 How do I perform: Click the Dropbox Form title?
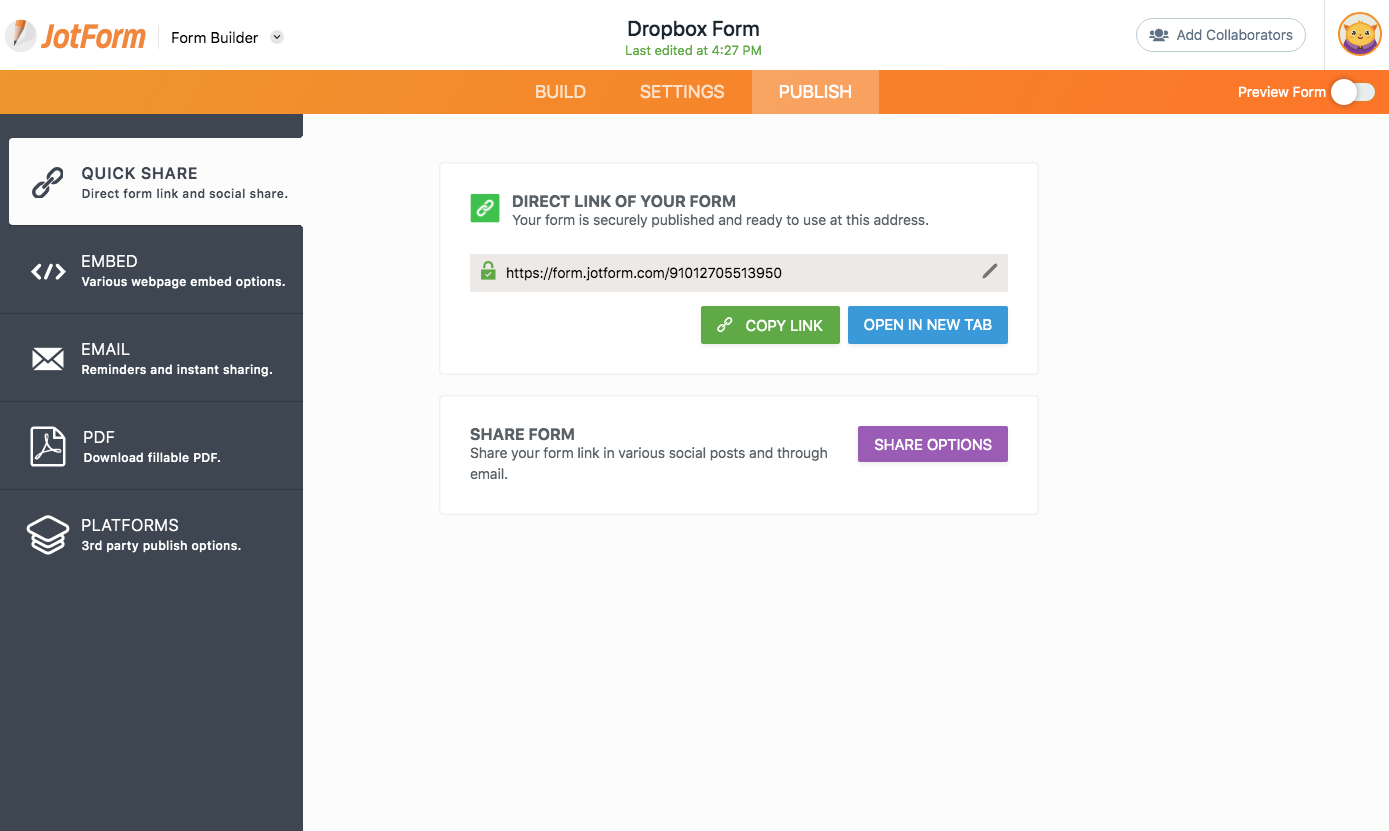click(693, 29)
